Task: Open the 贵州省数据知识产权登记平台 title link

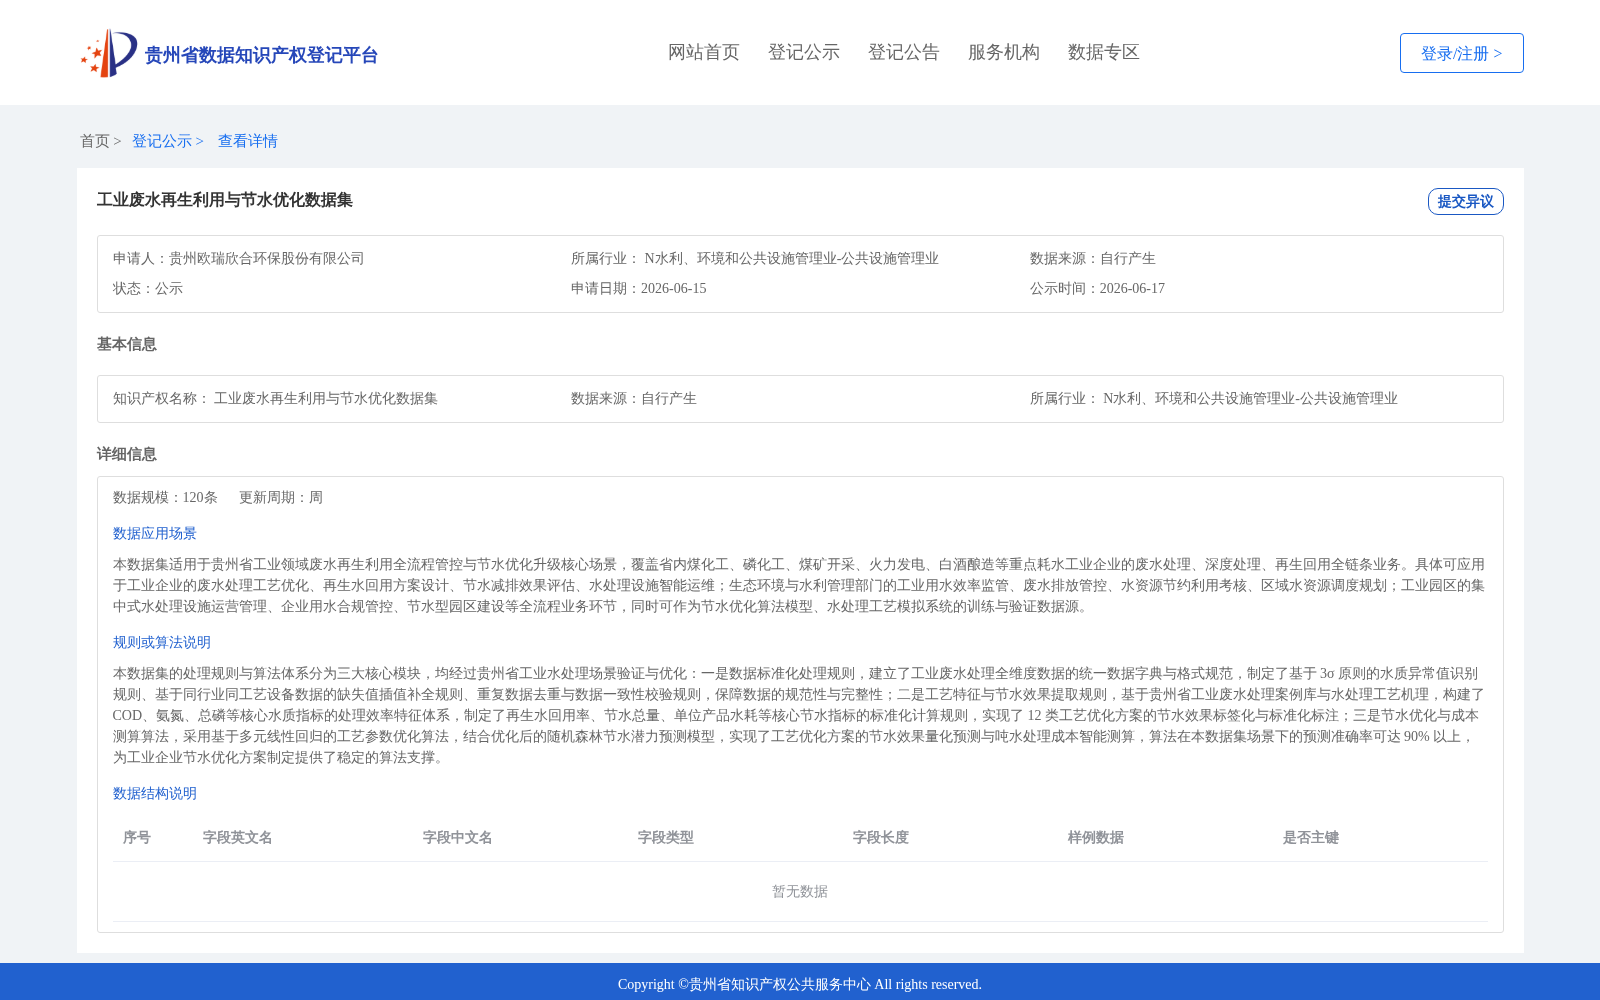Action: point(261,55)
